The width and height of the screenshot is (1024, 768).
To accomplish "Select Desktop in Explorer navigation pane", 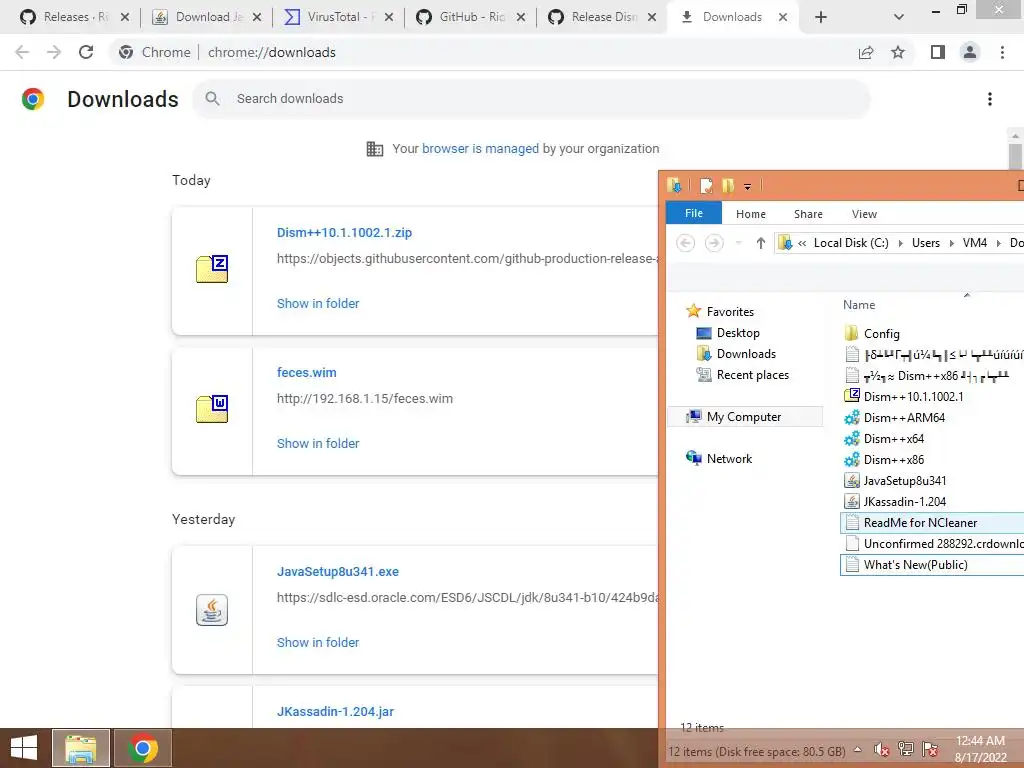I will coord(728,333).
